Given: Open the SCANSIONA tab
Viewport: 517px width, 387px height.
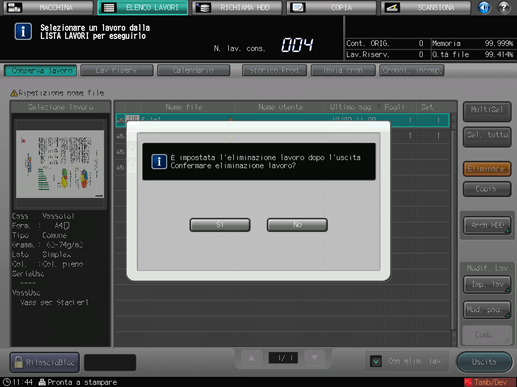Looking at the screenshot, I should [x=426, y=8].
